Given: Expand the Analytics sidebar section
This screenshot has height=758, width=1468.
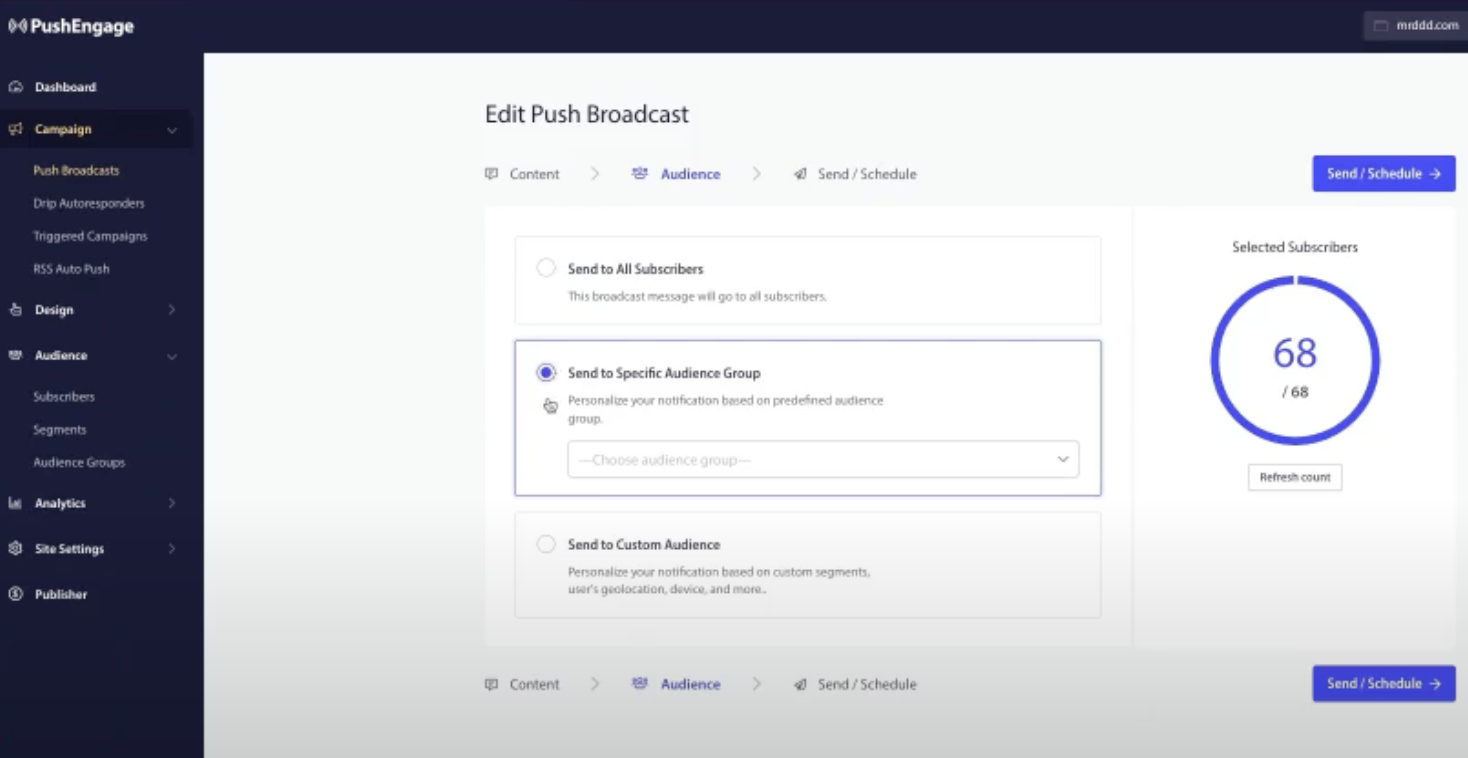Looking at the screenshot, I should 170,503.
